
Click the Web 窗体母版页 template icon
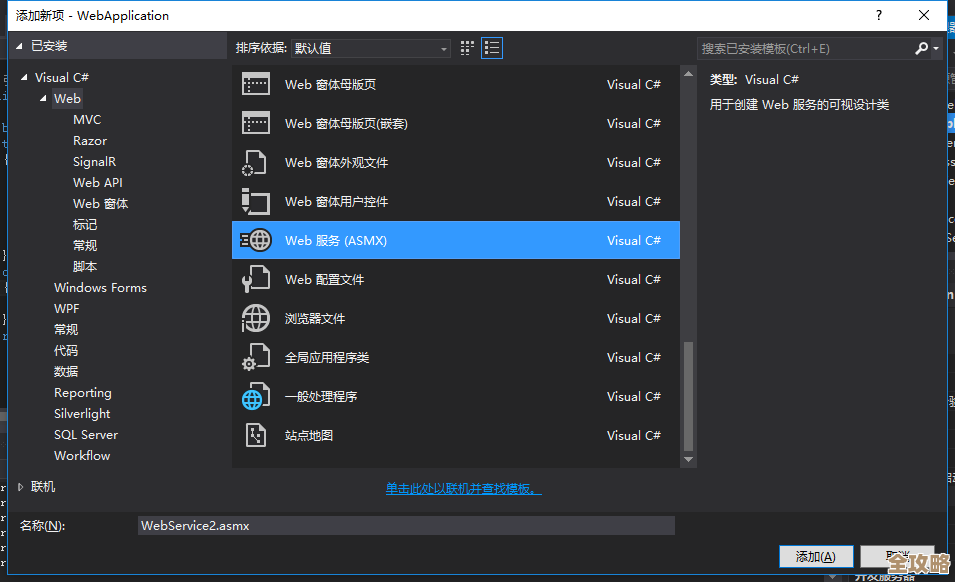pyautogui.click(x=256, y=84)
